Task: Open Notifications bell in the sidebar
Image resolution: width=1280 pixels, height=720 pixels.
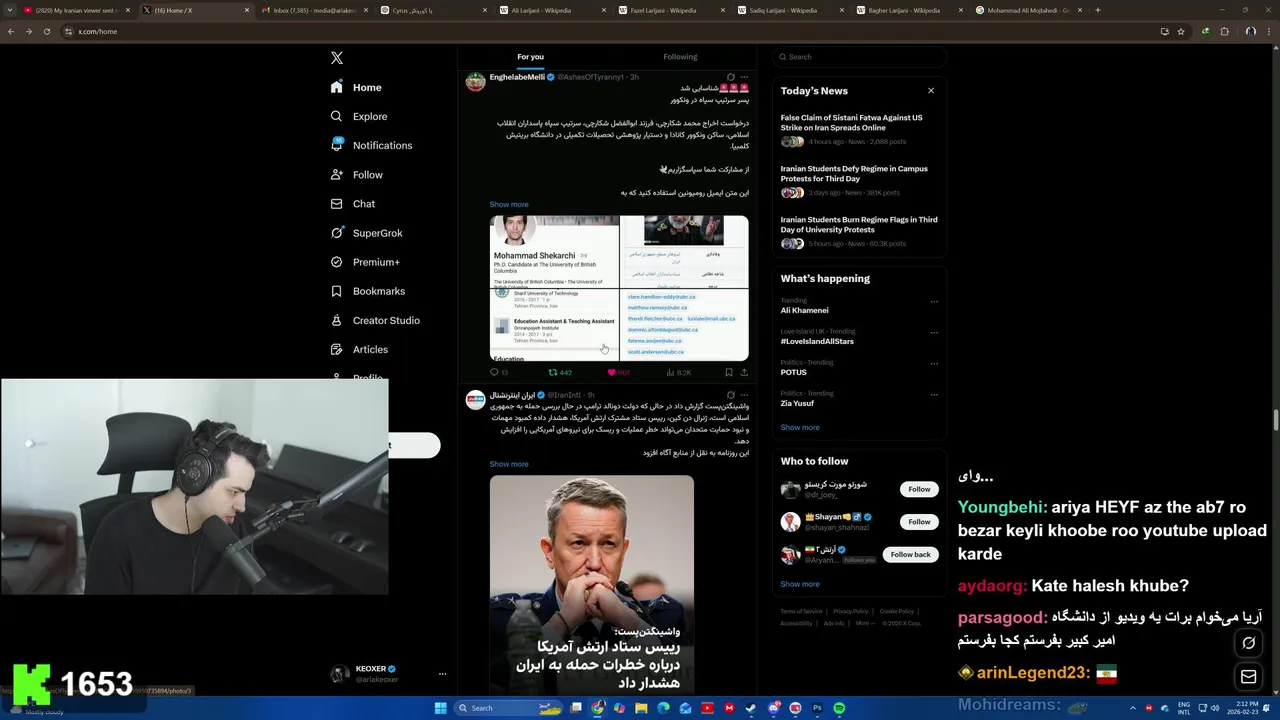Action: tap(336, 145)
